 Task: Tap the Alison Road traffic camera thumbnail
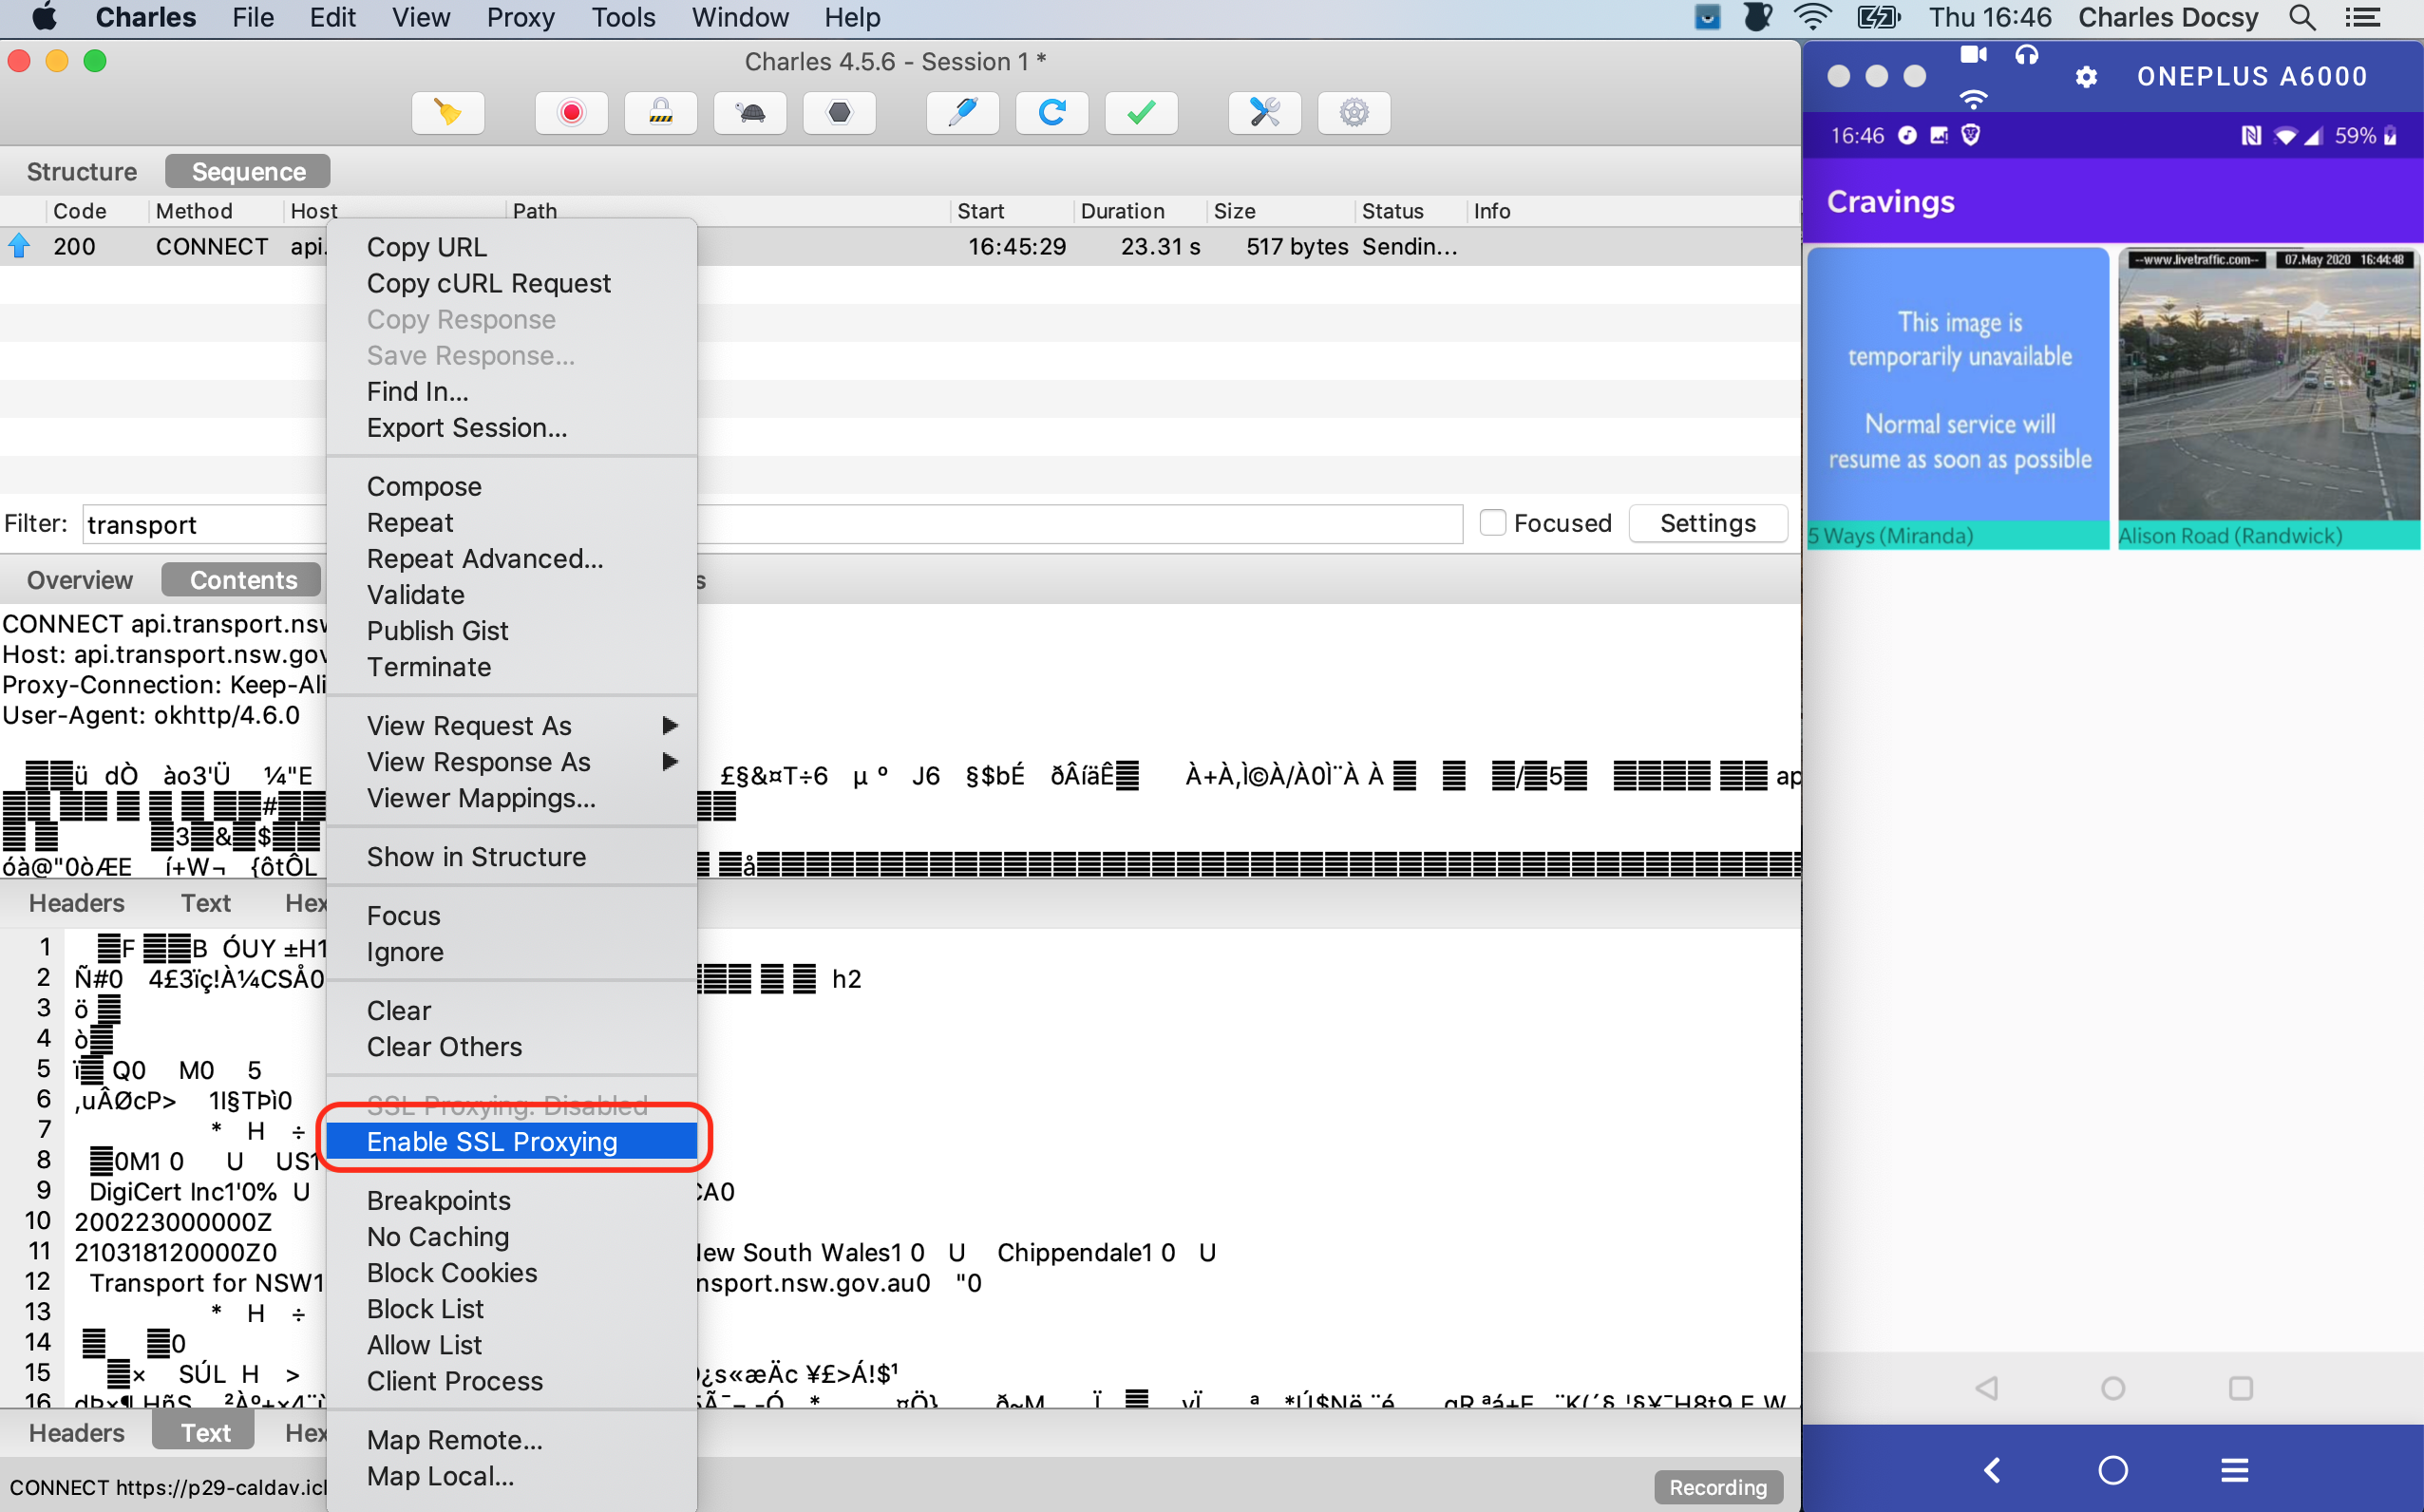(x=2268, y=385)
